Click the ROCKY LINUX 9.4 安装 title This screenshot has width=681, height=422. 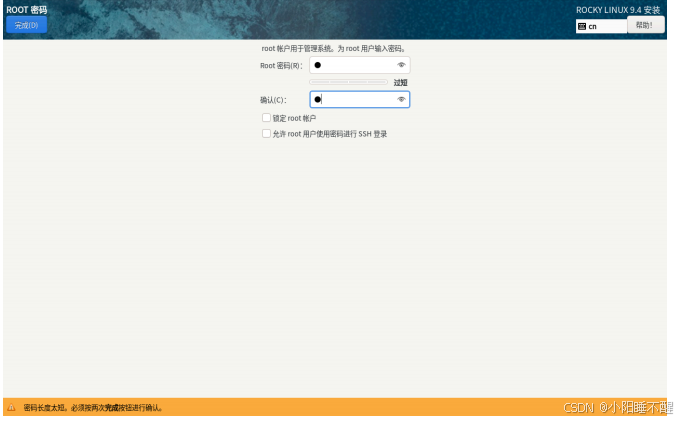pos(618,10)
